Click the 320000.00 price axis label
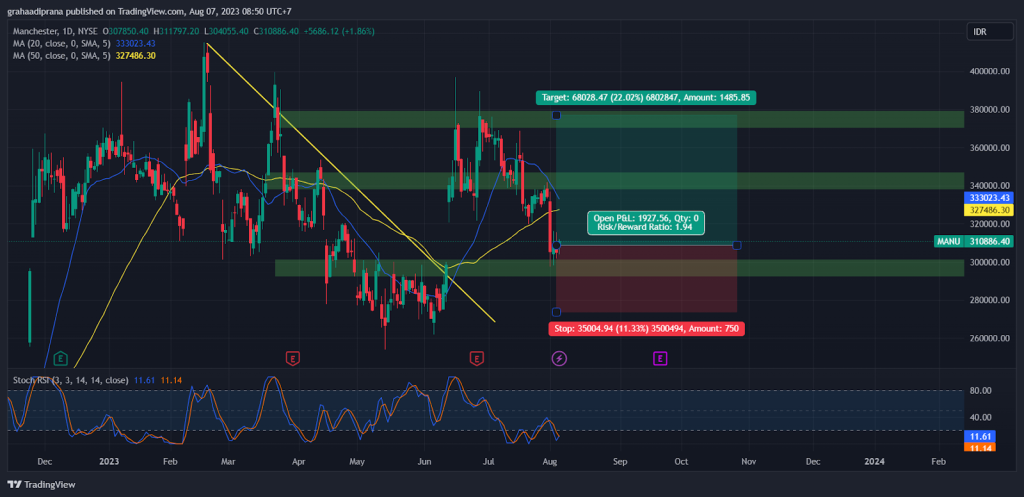1024x497 pixels. 990,224
